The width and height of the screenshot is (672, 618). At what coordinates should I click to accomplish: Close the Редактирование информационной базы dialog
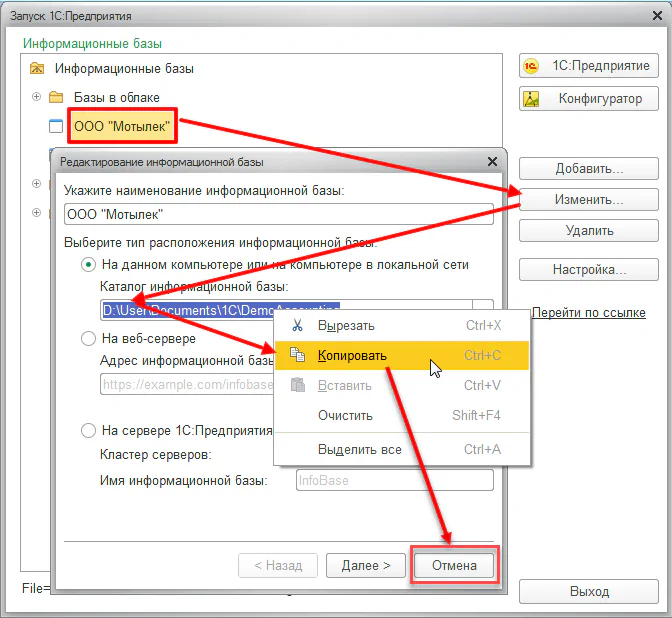pyautogui.click(x=491, y=161)
